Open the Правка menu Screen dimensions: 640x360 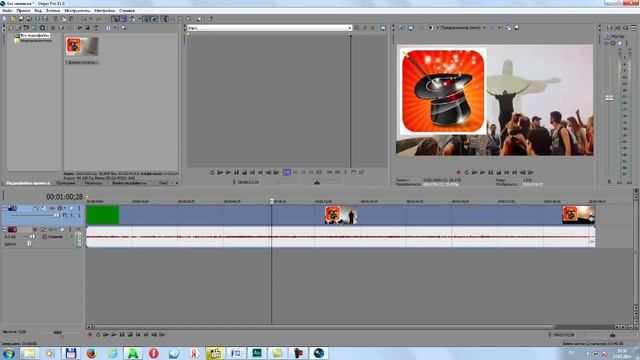pos(23,11)
